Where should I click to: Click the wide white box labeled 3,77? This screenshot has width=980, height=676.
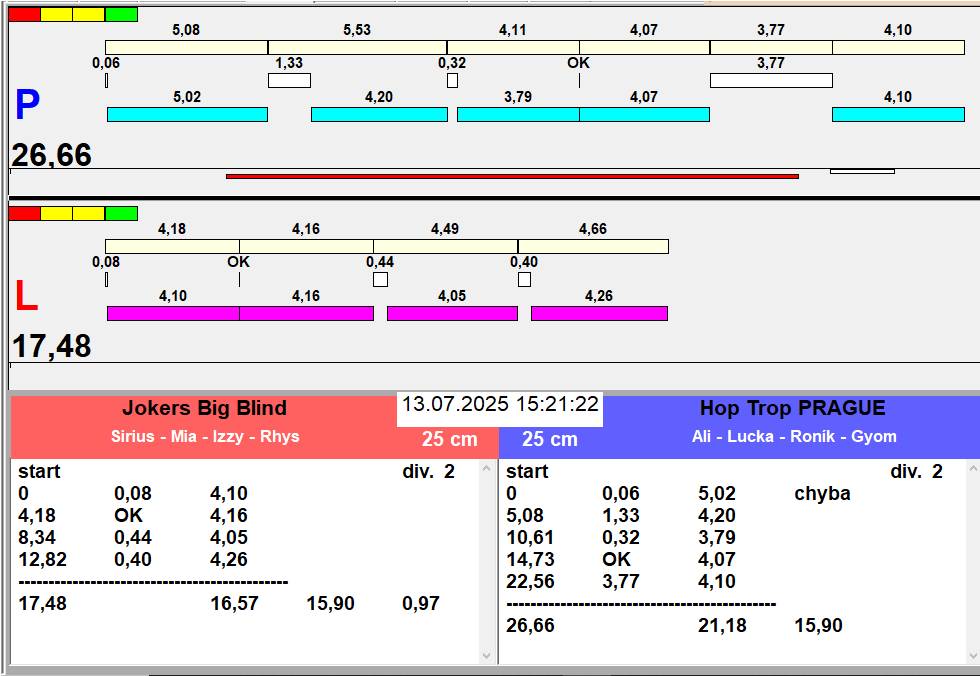771,81
